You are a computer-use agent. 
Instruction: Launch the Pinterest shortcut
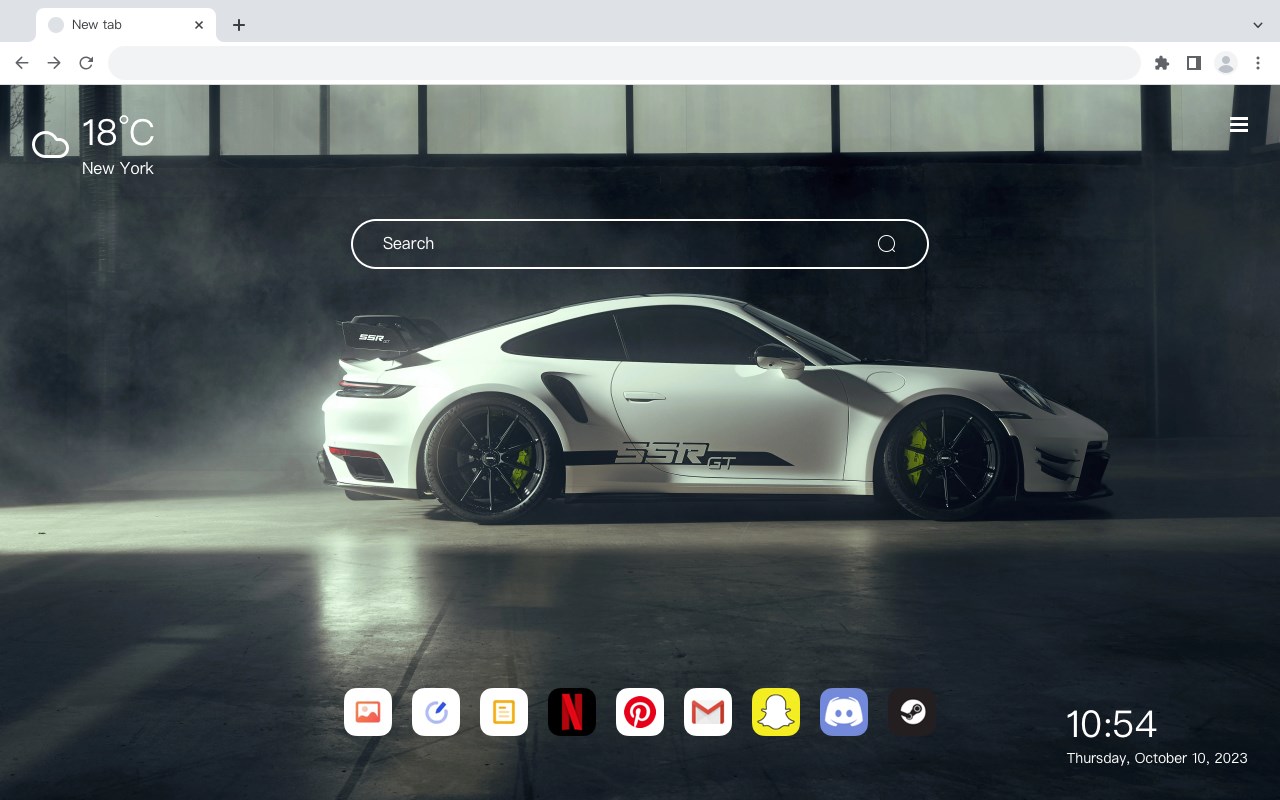tap(640, 712)
